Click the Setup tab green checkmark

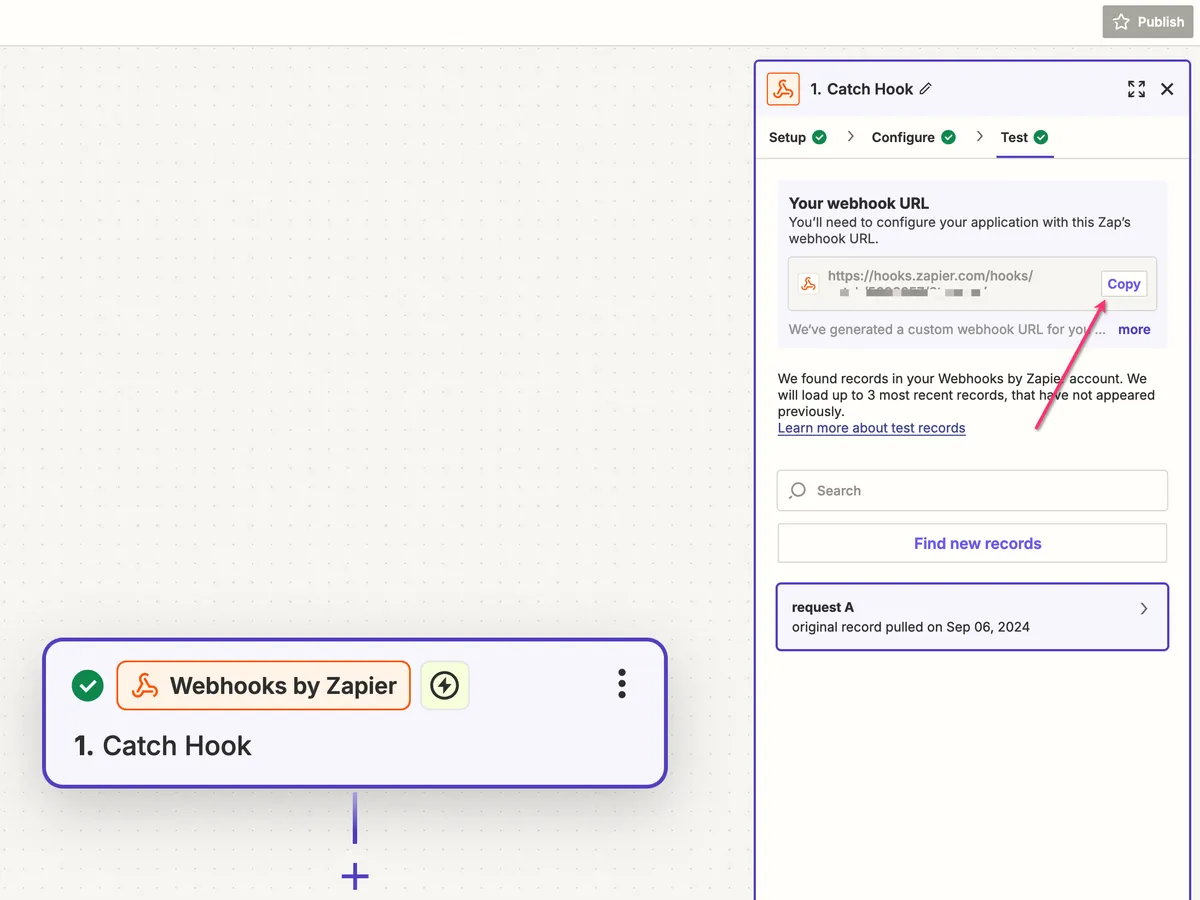pyautogui.click(x=820, y=137)
